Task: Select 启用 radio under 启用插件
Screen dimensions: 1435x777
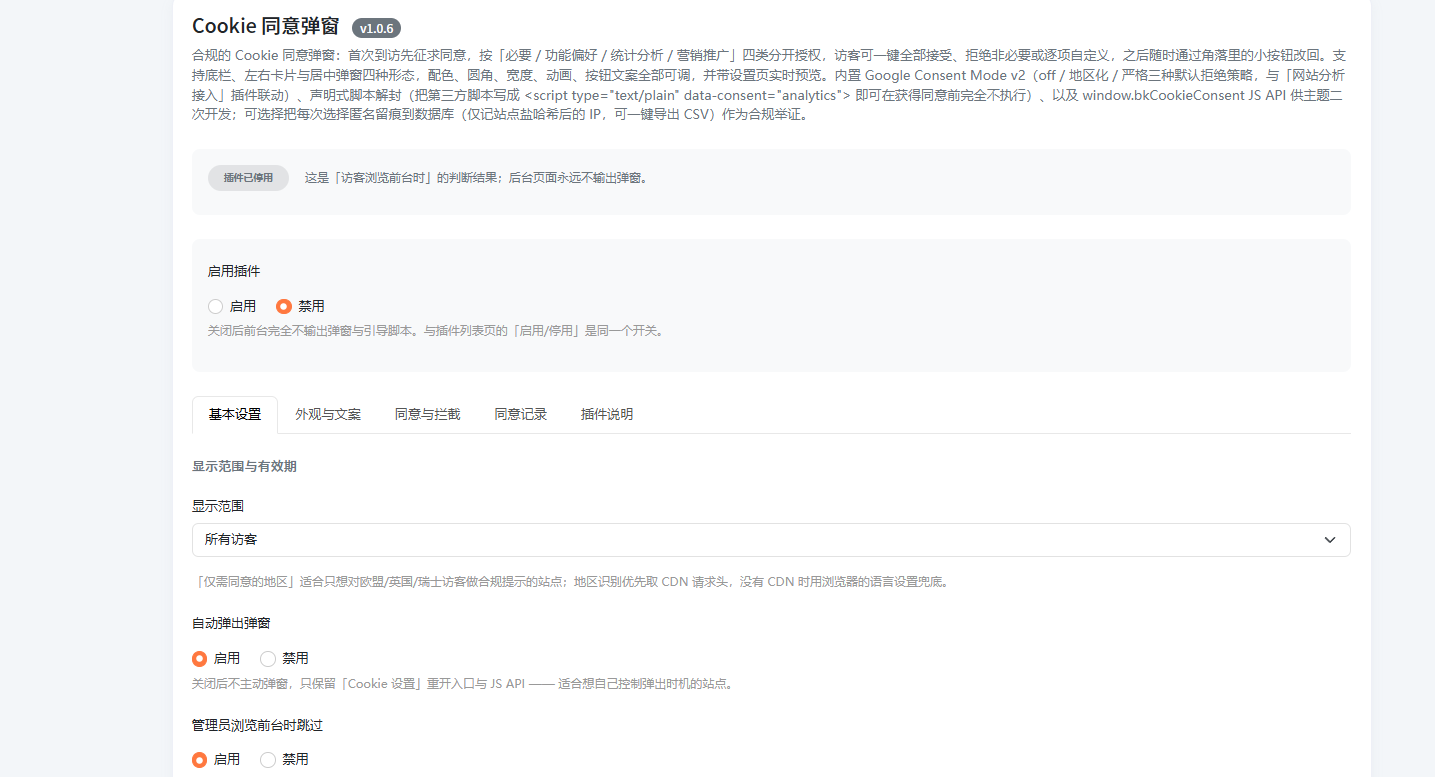Action: 215,306
